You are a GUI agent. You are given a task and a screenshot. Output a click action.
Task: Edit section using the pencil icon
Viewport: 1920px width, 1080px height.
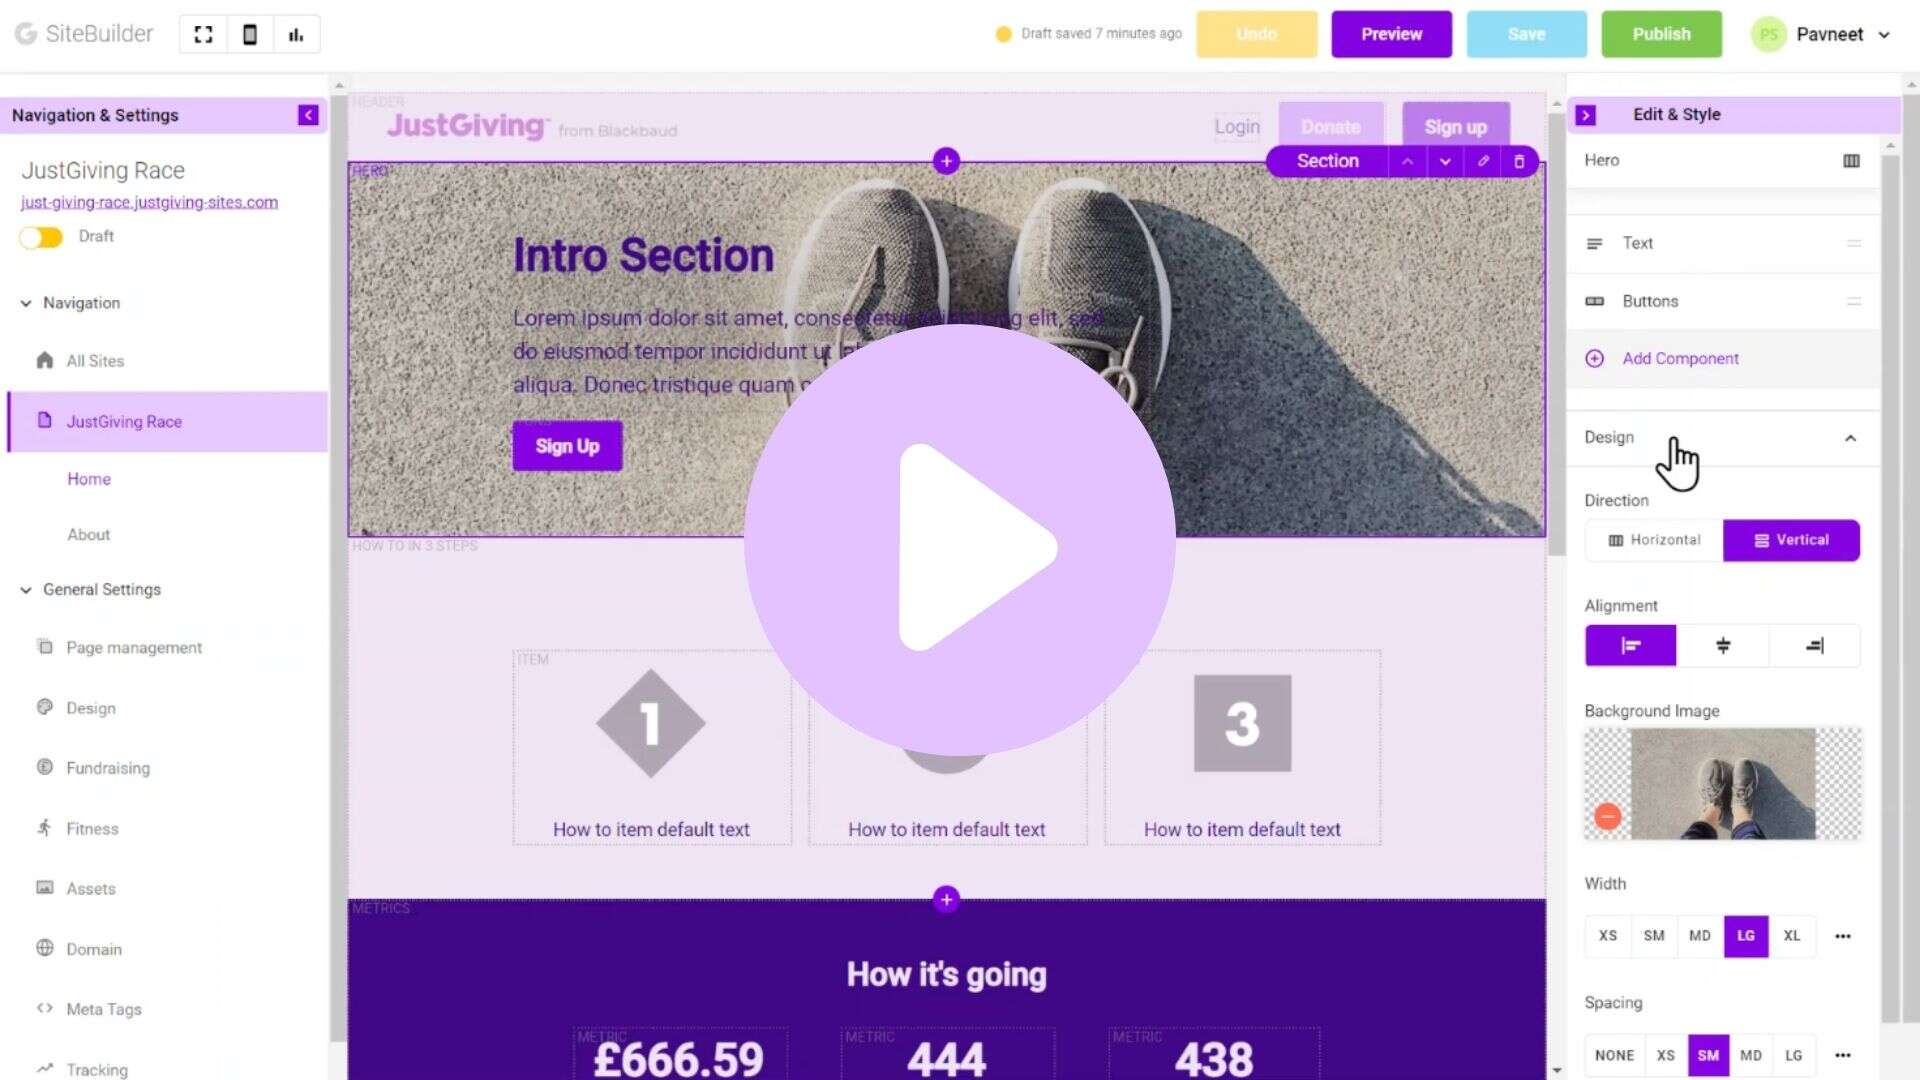coord(1483,161)
